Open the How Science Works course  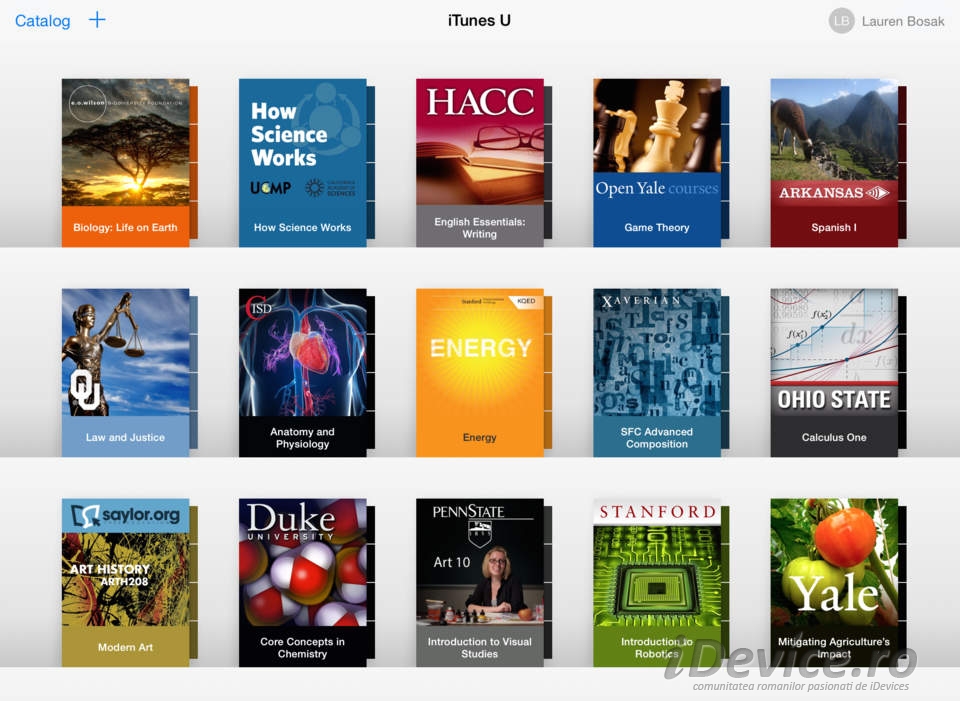302,163
